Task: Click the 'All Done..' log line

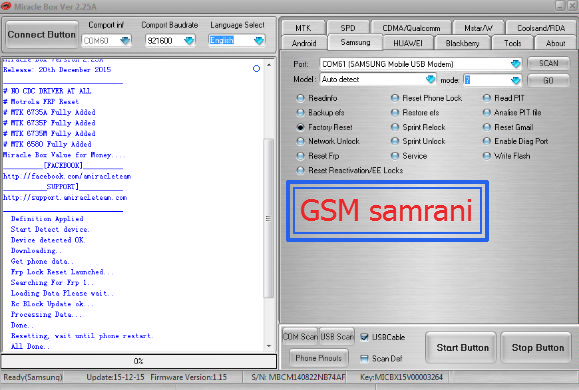Action: coord(30,346)
